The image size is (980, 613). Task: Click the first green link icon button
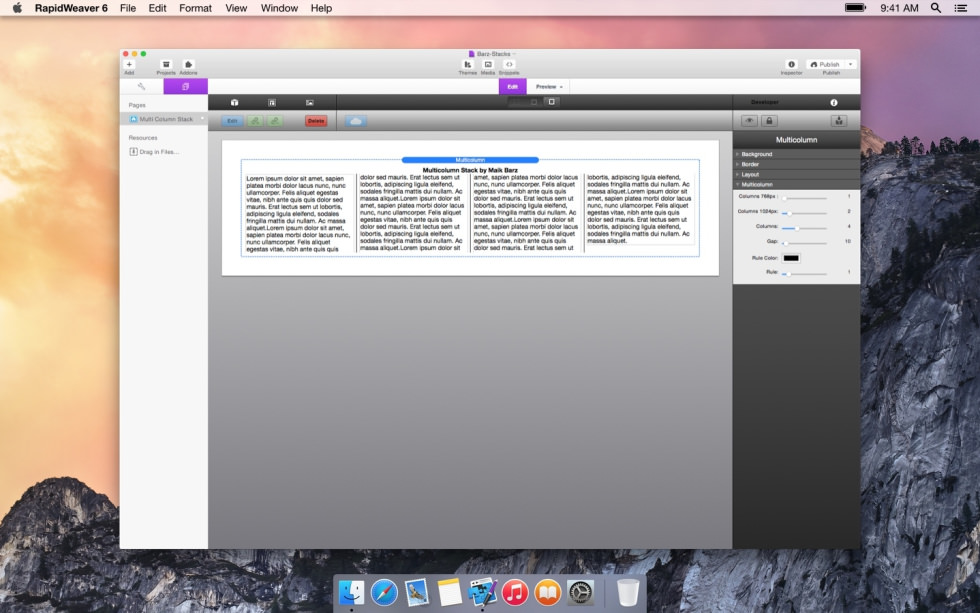pos(255,121)
